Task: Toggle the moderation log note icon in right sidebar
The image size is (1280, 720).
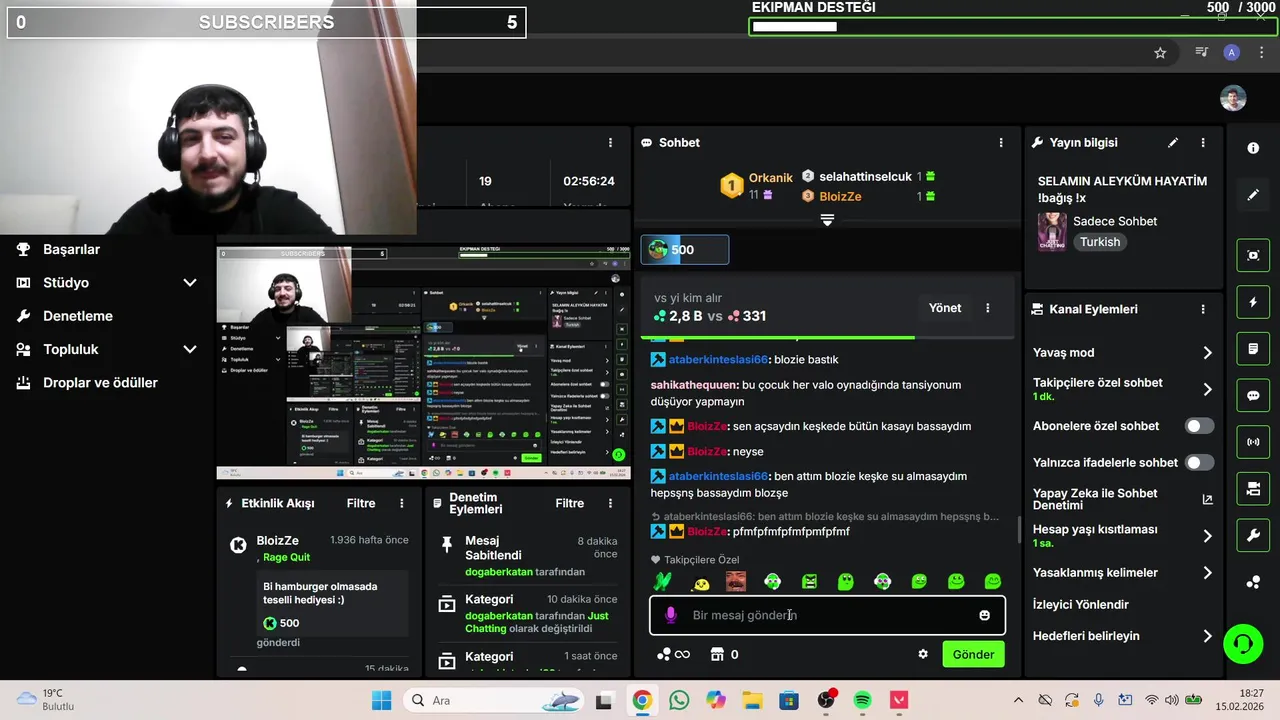Action: click(1253, 349)
